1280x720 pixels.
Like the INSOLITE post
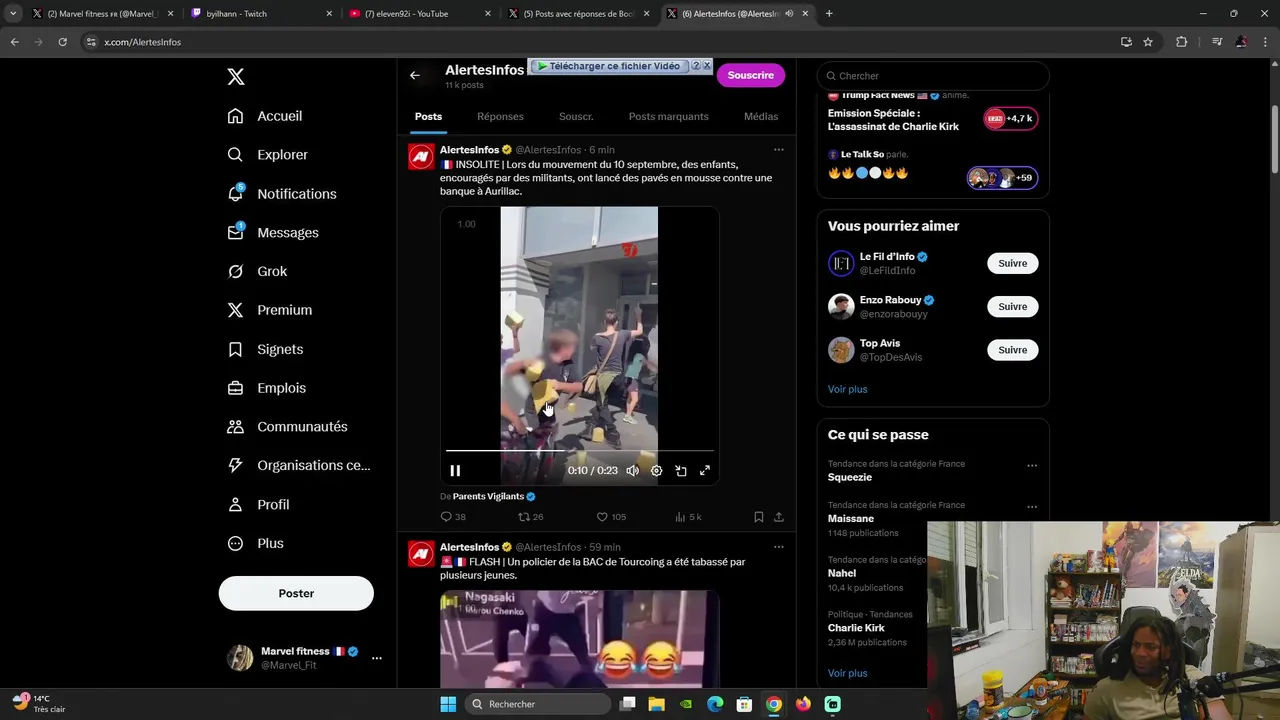coord(611,517)
